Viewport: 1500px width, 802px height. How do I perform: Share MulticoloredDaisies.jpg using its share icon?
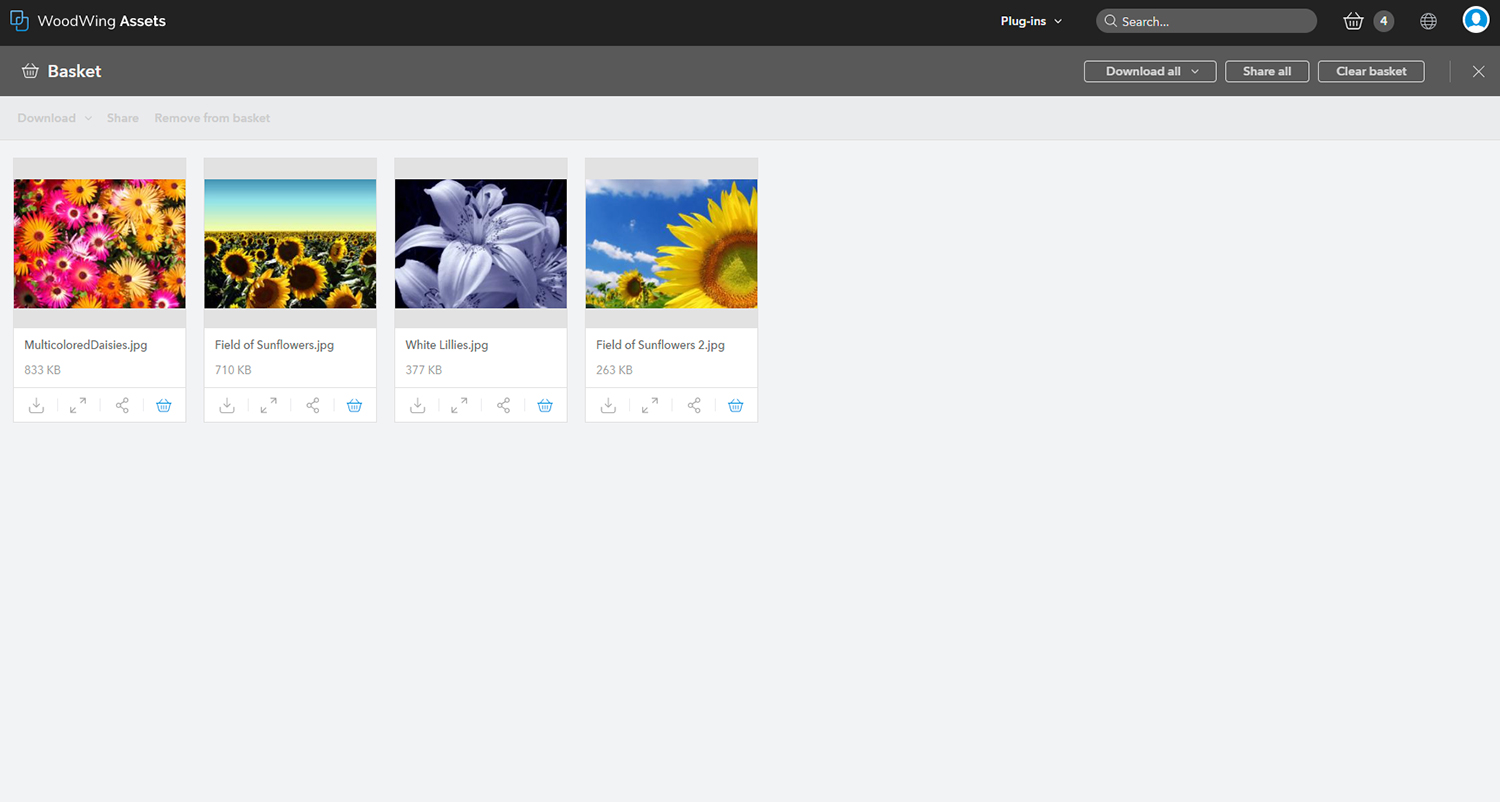(122, 405)
